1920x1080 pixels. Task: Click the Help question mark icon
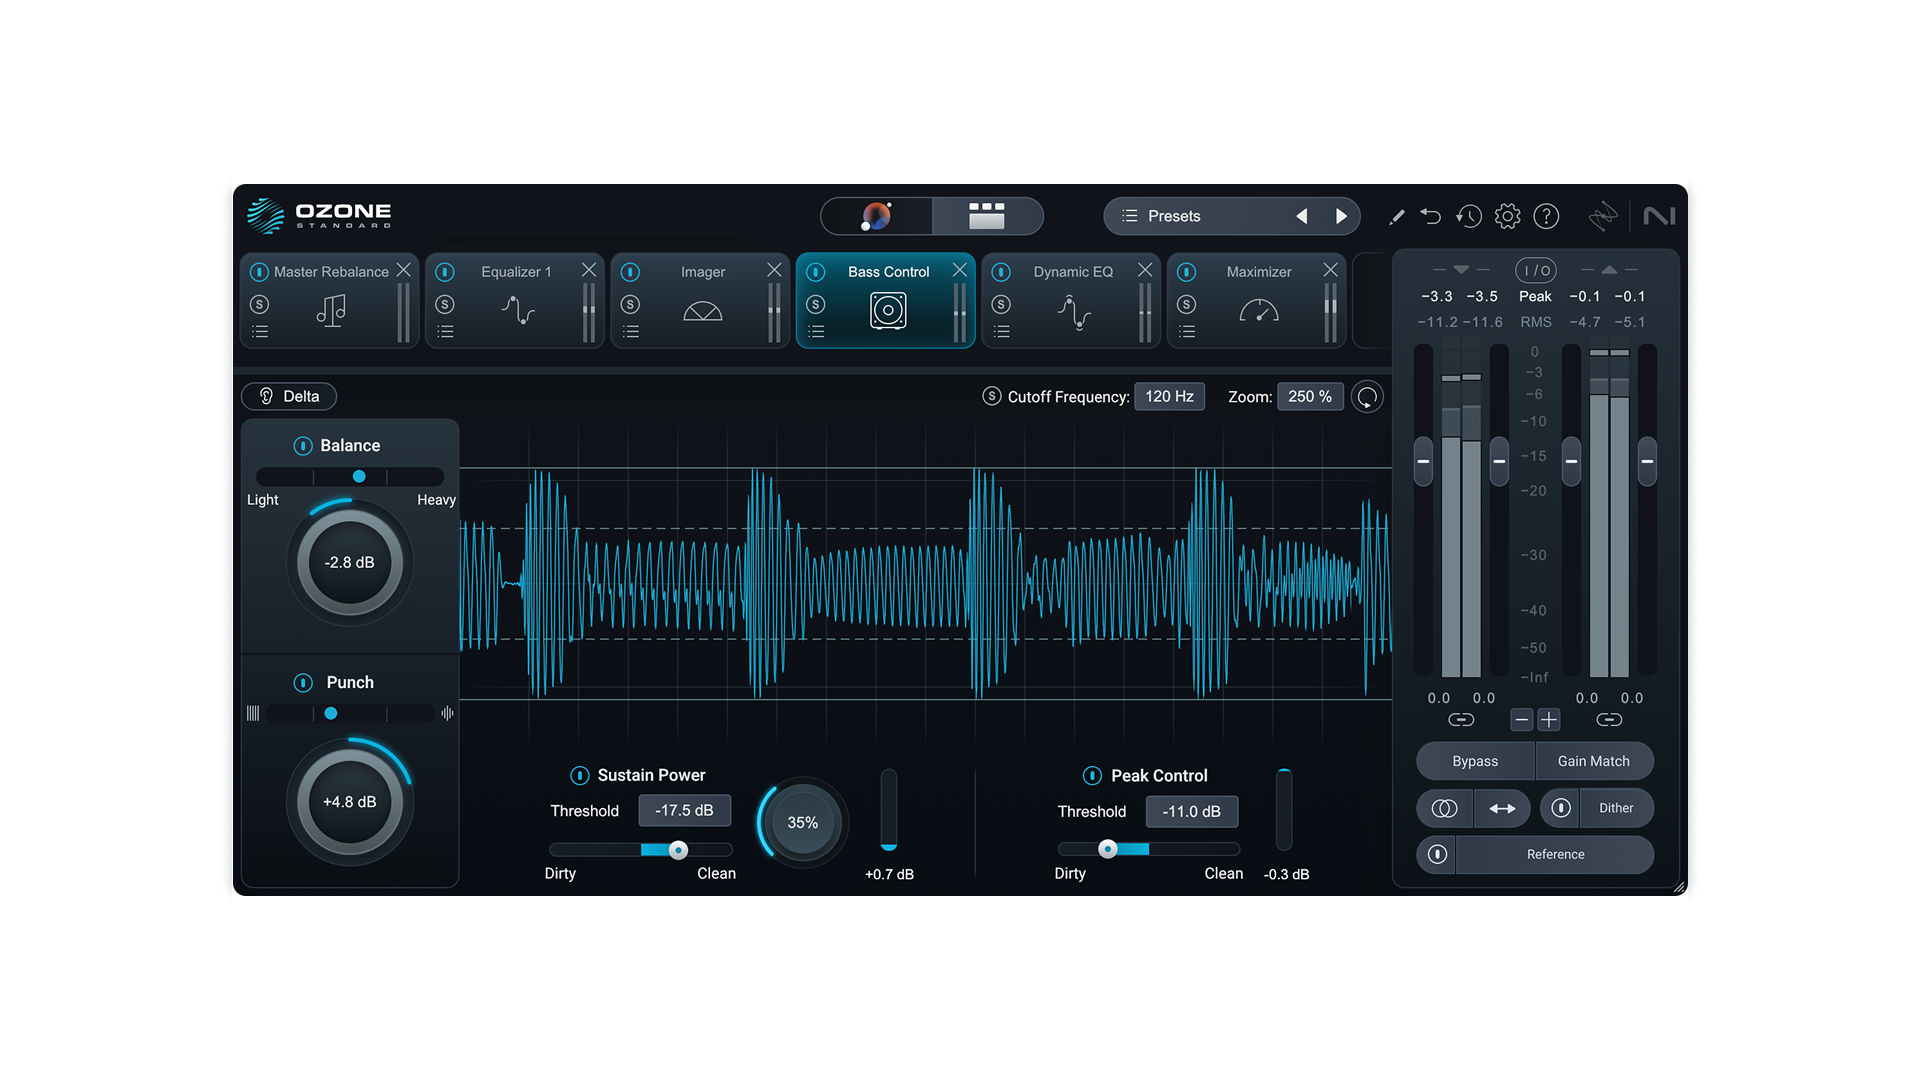coord(1545,216)
